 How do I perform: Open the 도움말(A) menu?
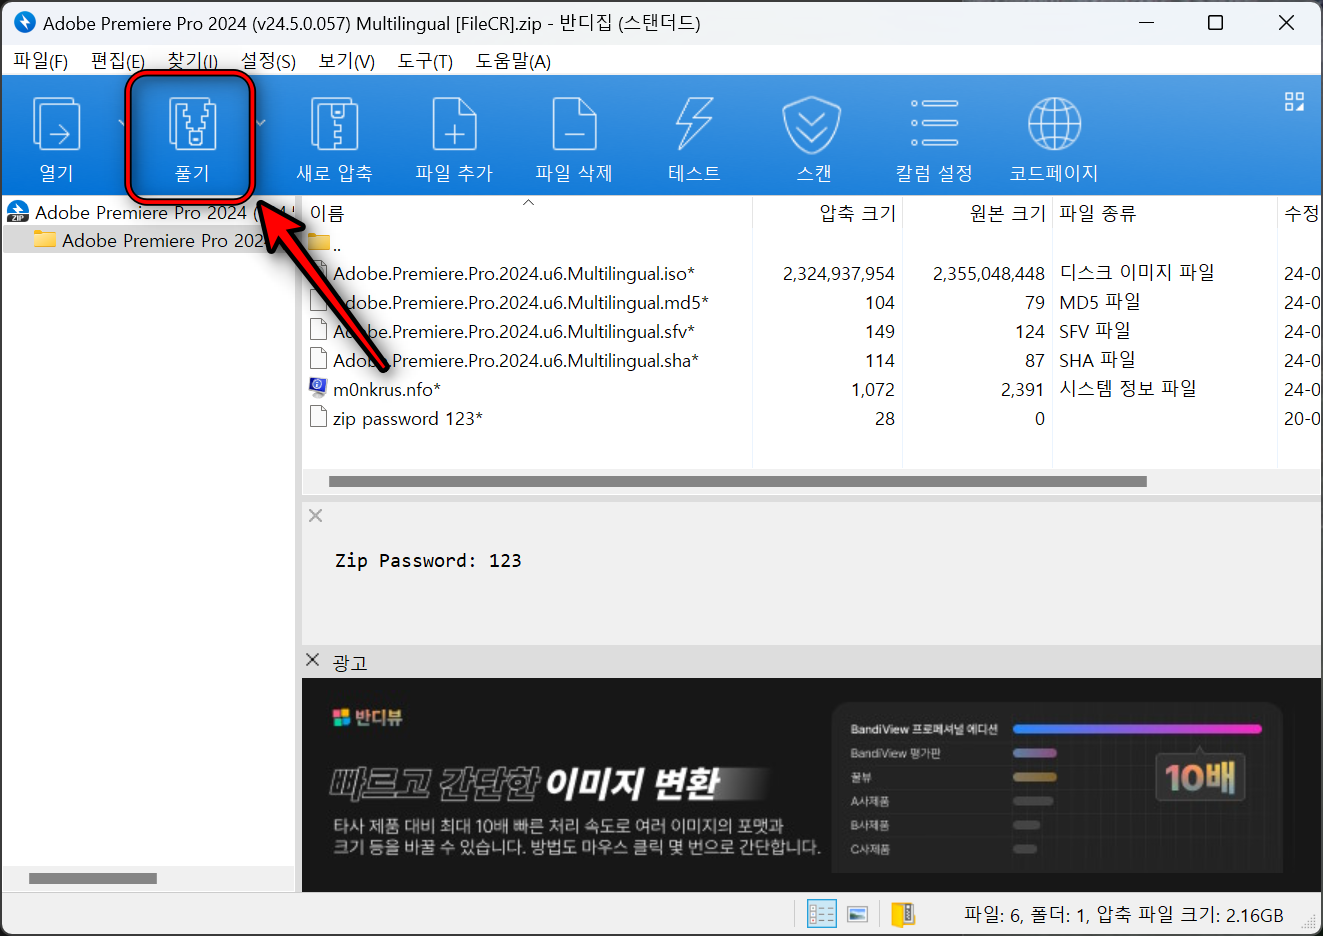513,61
